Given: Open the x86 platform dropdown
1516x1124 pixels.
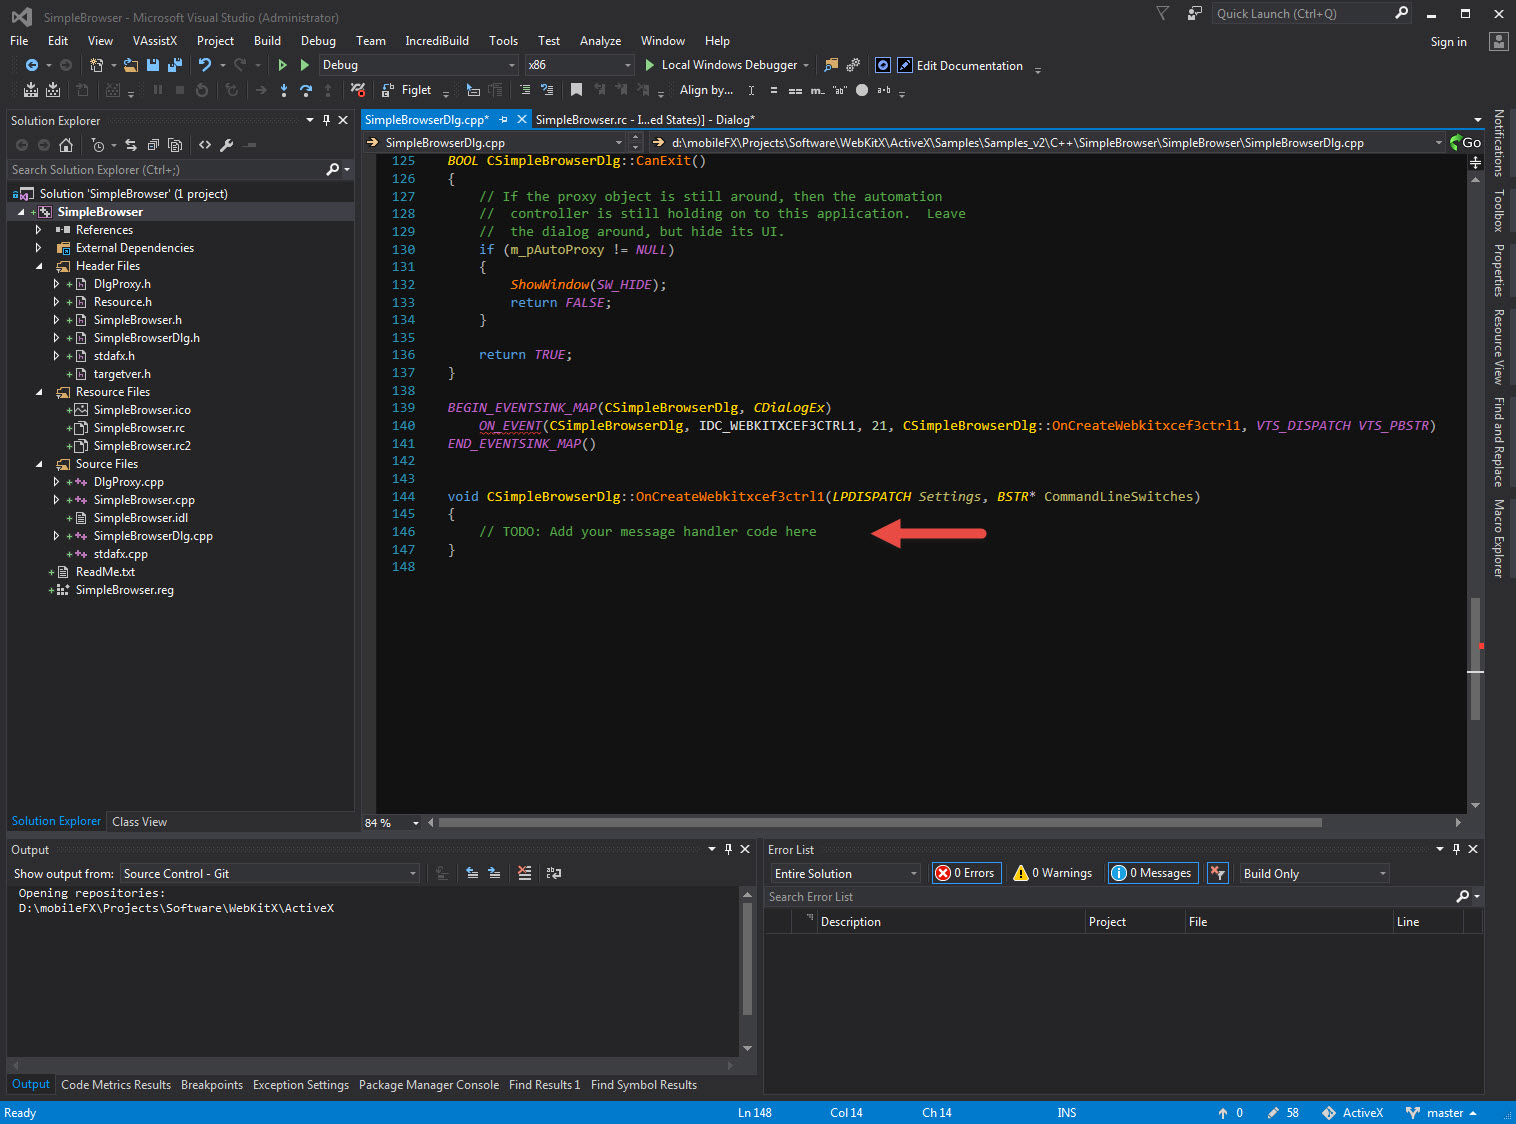Looking at the screenshot, I should point(580,65).
